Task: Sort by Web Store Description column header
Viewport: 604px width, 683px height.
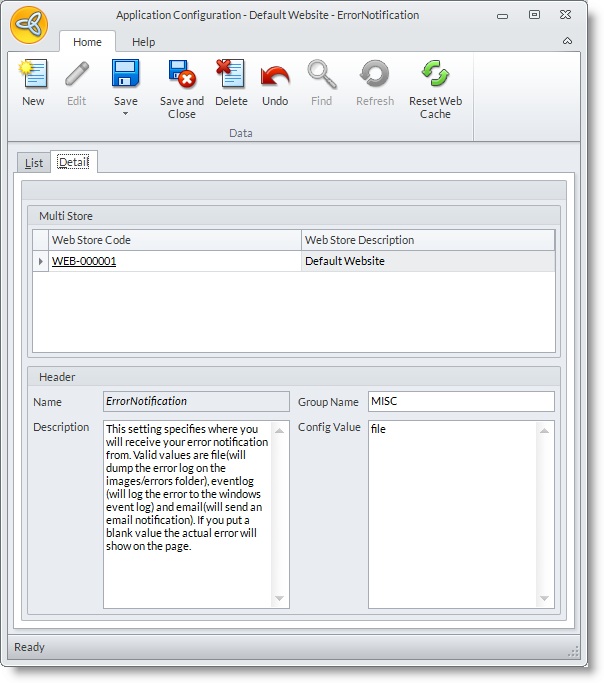Action: [428, 240]
